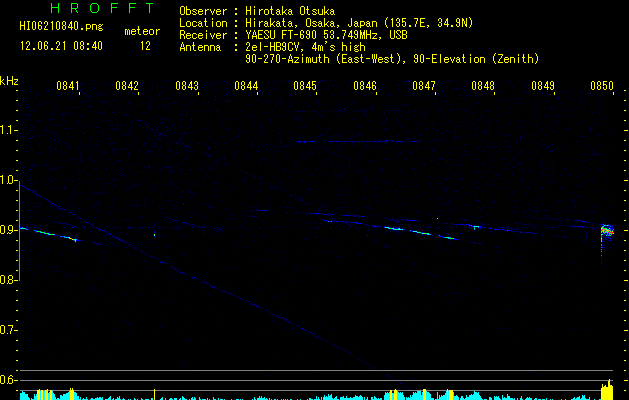Click the HROFFT title text
629x400 pixels.
tap(102, 8)
